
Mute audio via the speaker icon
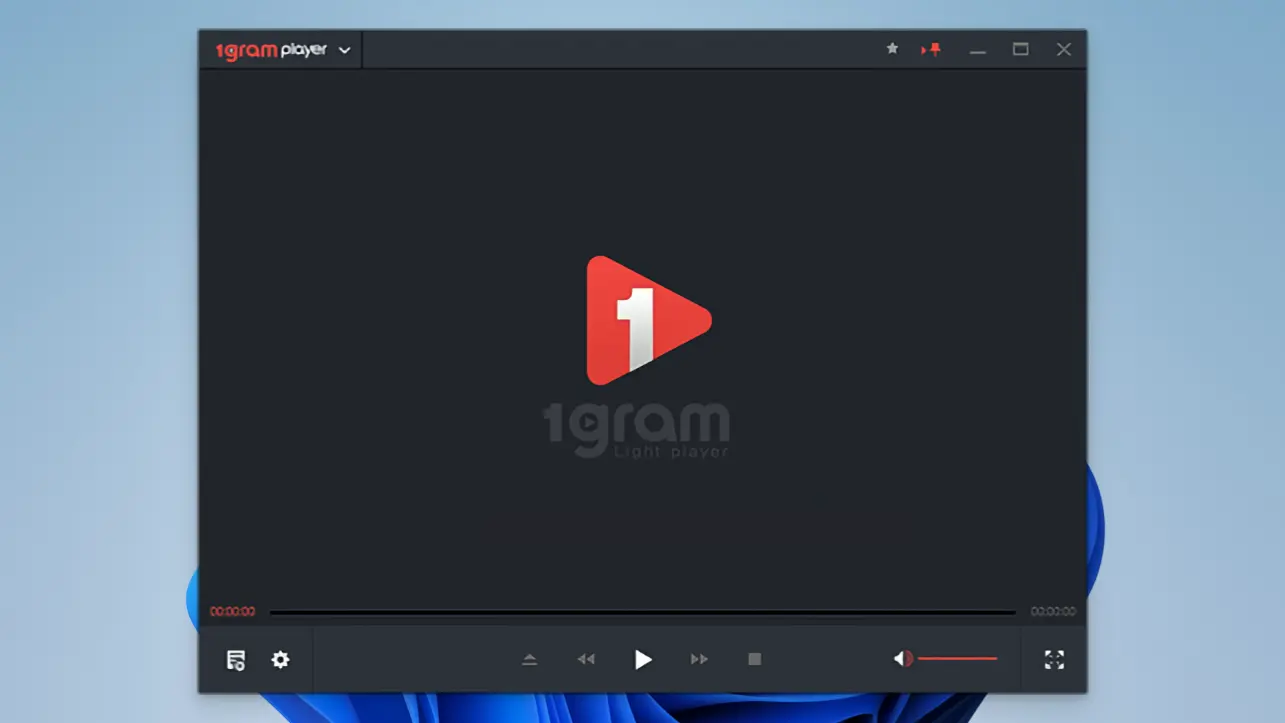[902, 659]
